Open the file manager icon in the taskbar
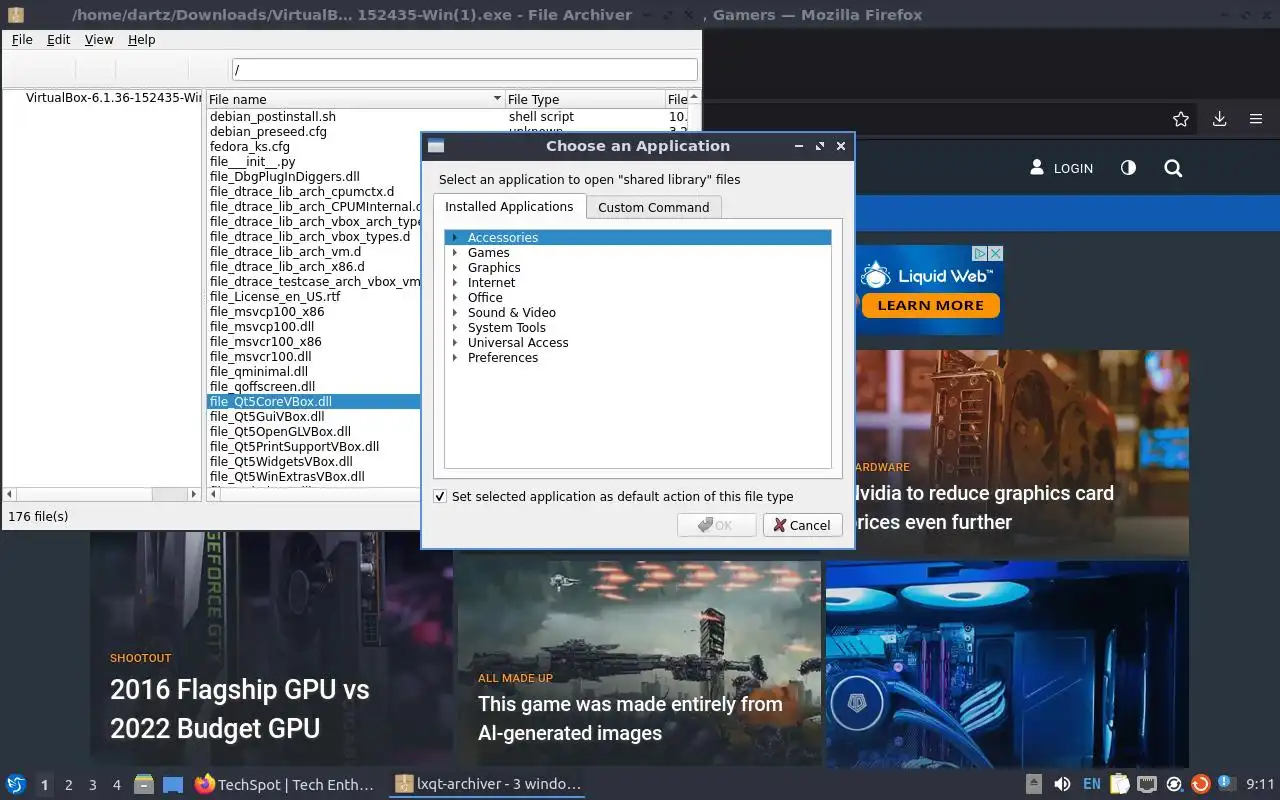Viewport: 1280px width, 800px height. click(144, 785)
